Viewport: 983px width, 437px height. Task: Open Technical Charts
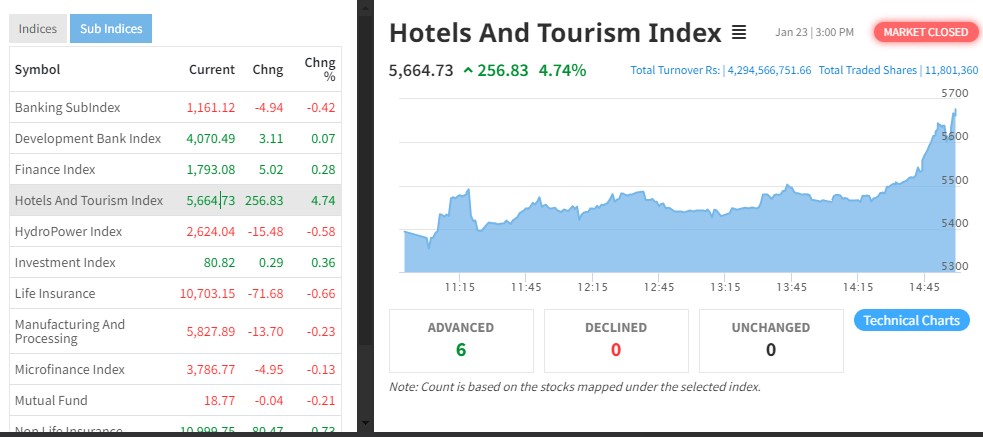tap(911, 321)
